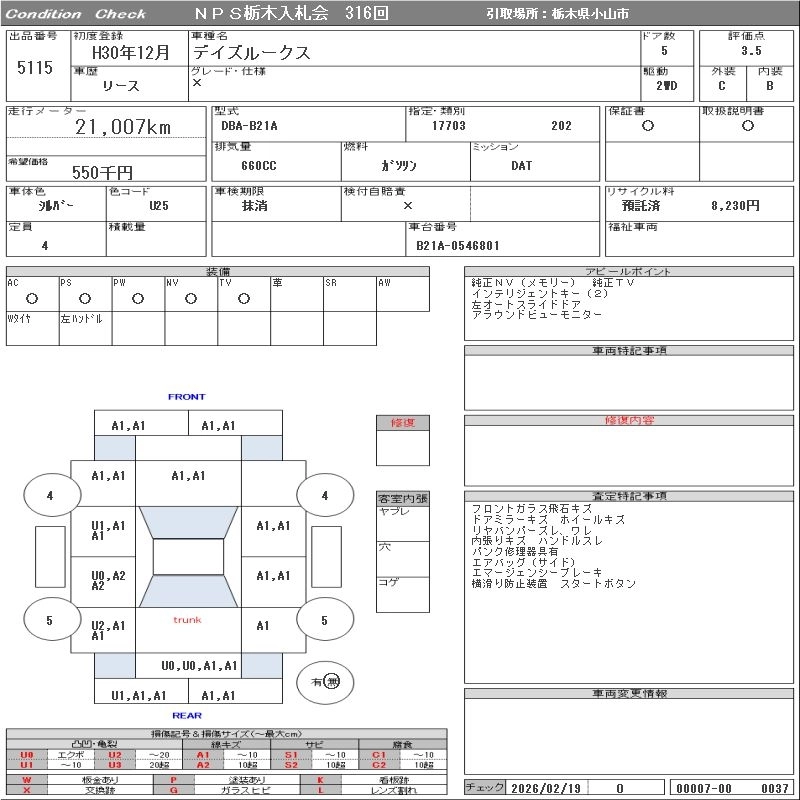Viewport: 800px width, 800px height.
Task: Click the U0,A2 damage panel
Action: click(x=108, y=580)
